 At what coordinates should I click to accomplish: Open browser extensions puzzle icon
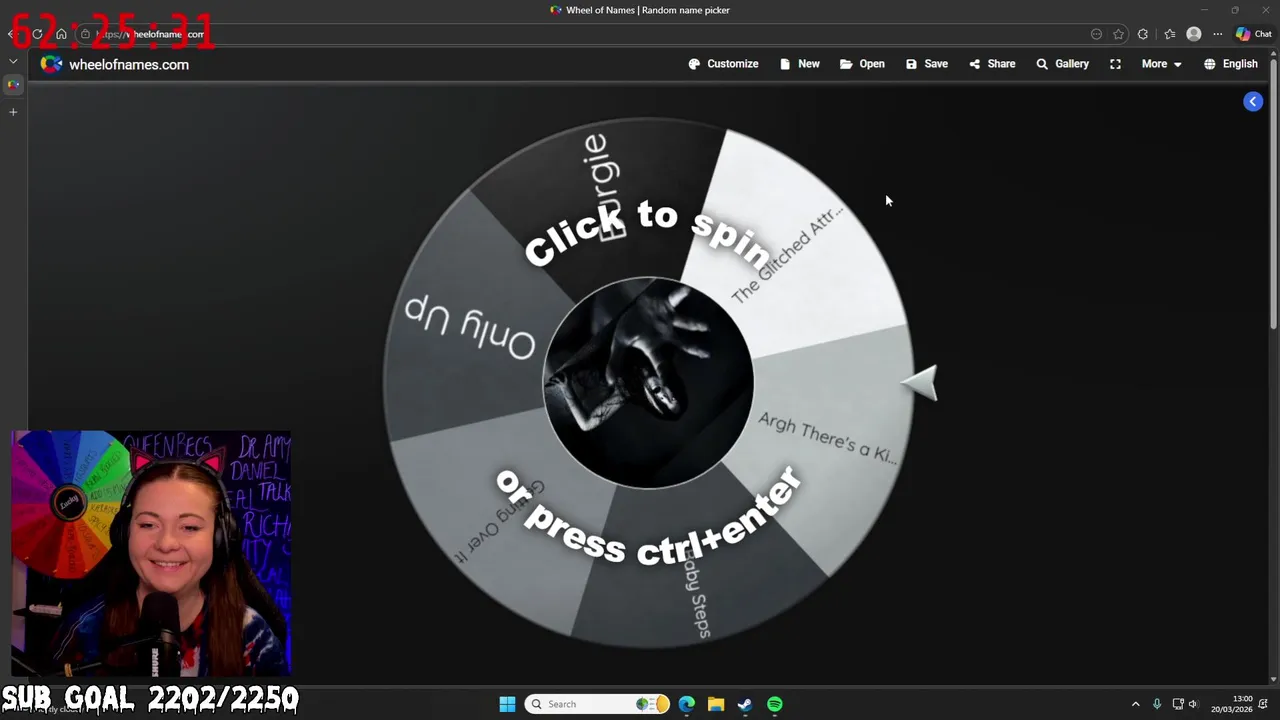coord(1143,34)
